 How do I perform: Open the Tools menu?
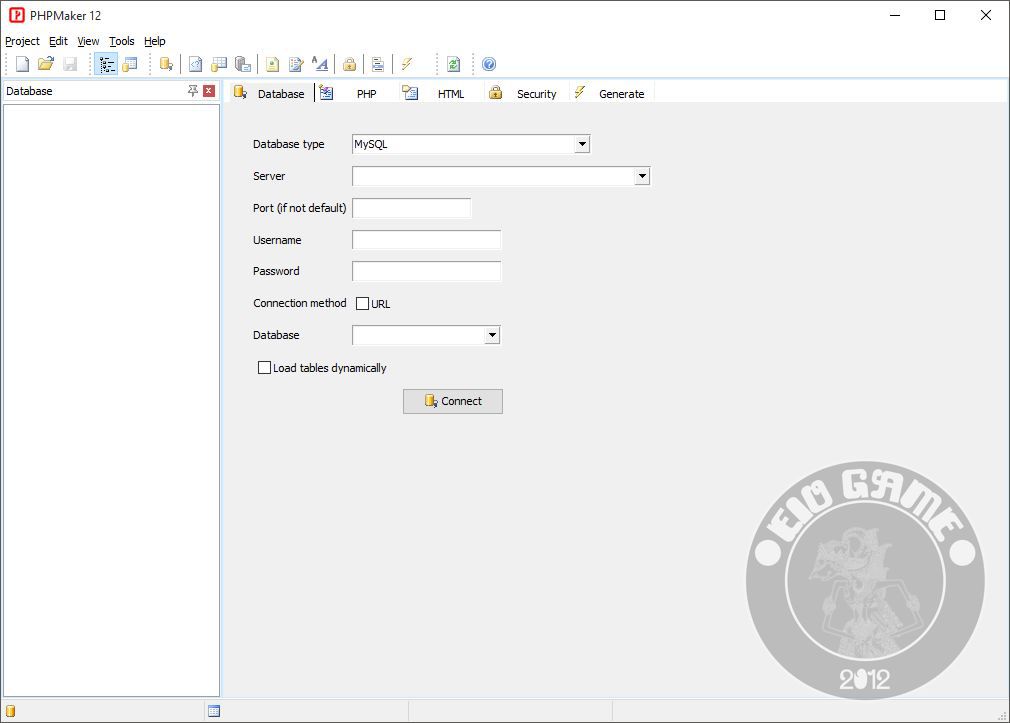tap(122, 41)
